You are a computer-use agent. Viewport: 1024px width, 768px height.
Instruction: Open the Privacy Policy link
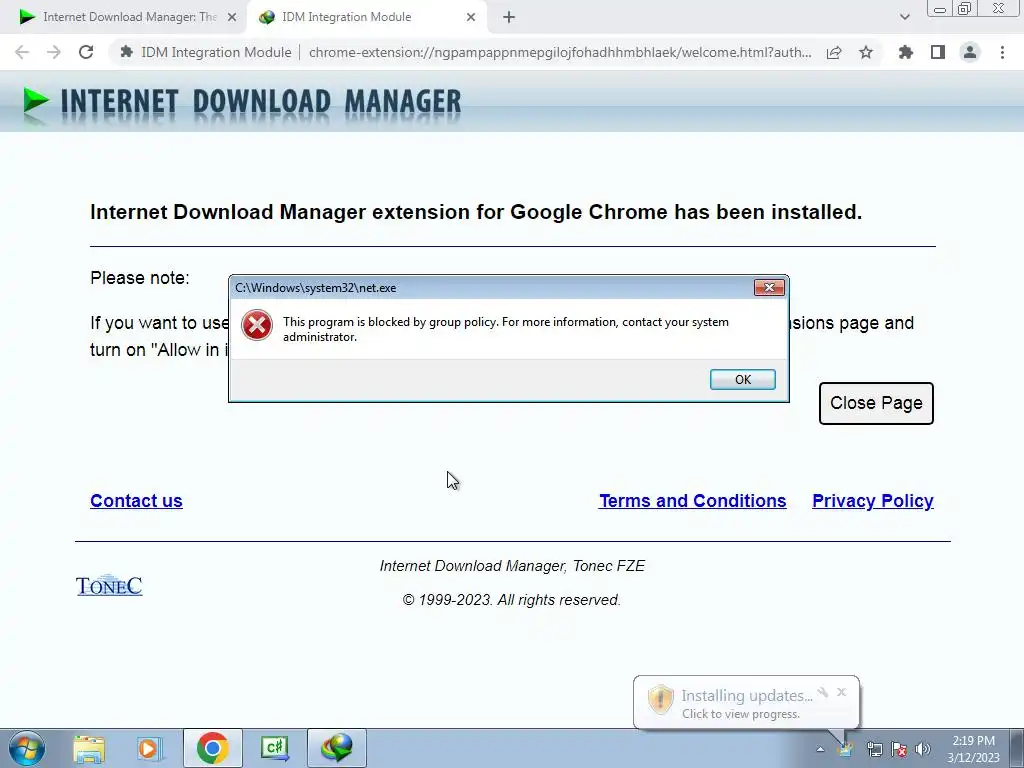872,501
